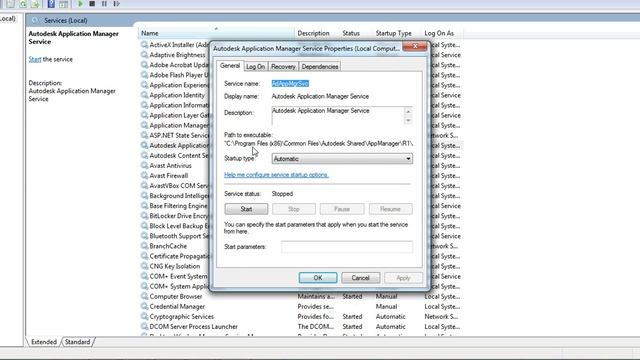640x360 pixels.
Task: Click the gear icon beside Computer Browser
Action: (144, 296)
